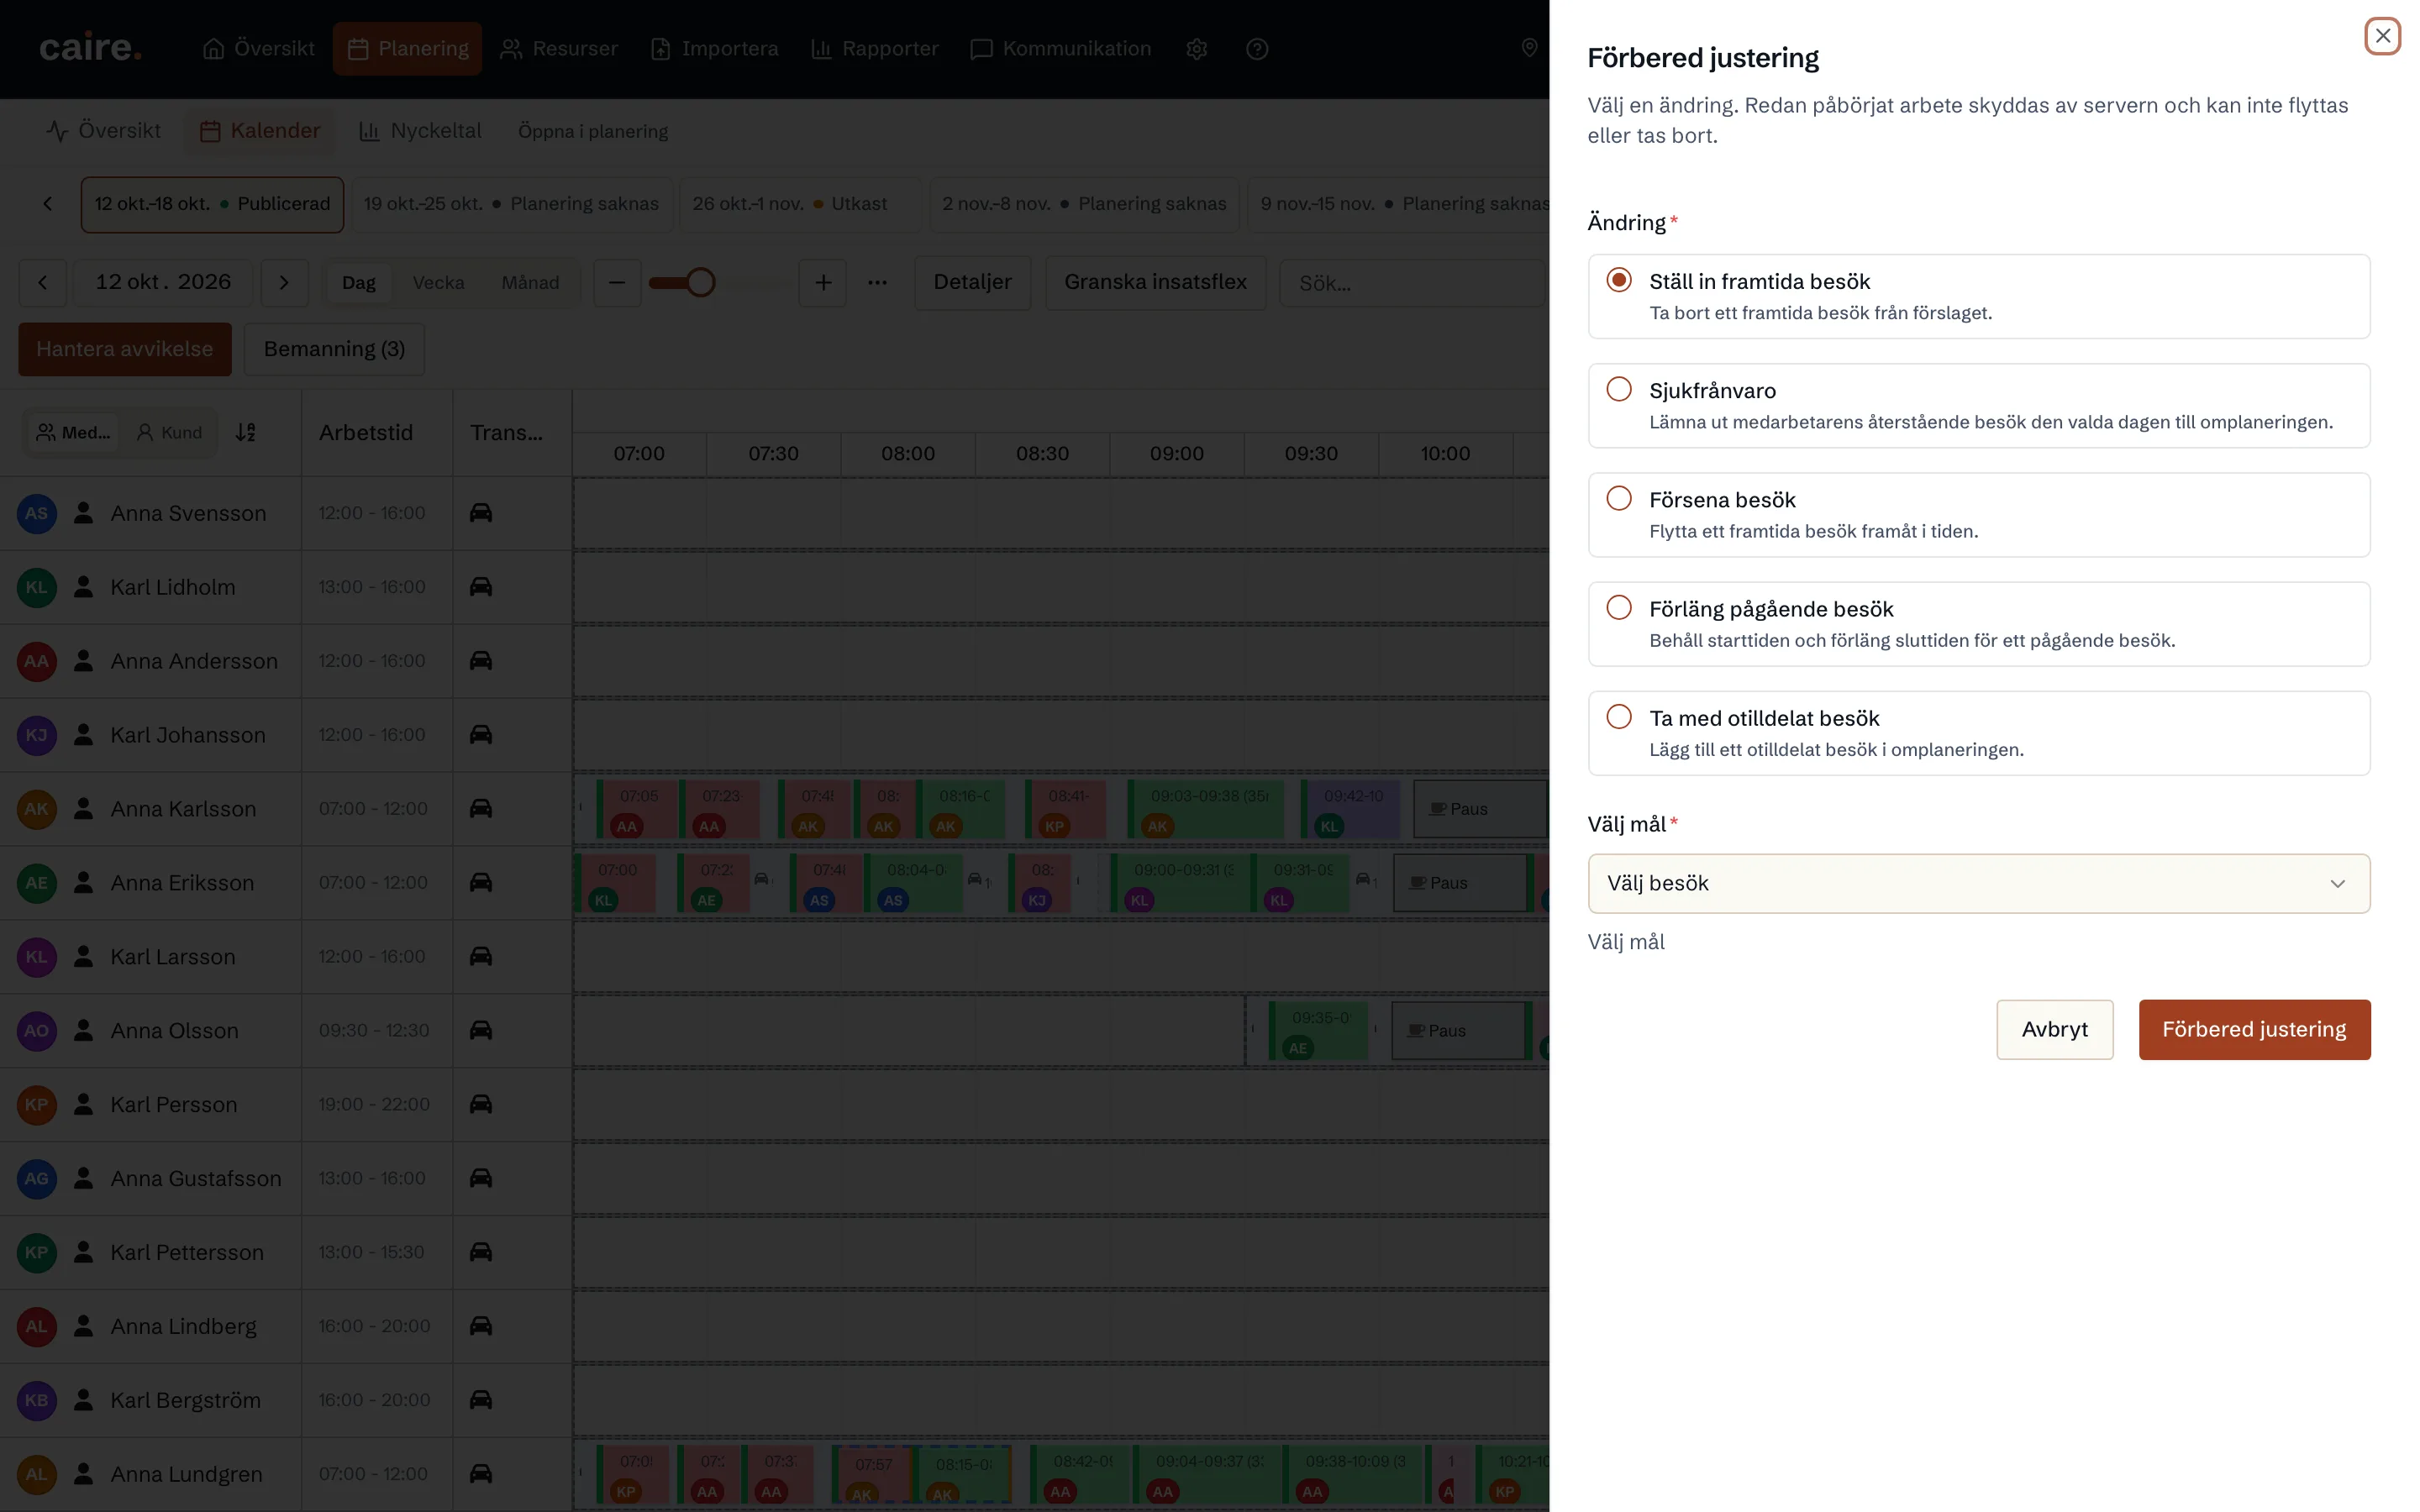Click the Sök... search field
The image size is (2420, 1512).
point(1414,283)
